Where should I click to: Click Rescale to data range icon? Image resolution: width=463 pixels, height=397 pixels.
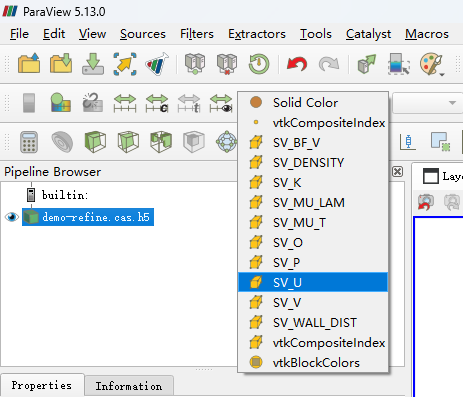click(125, 103)
